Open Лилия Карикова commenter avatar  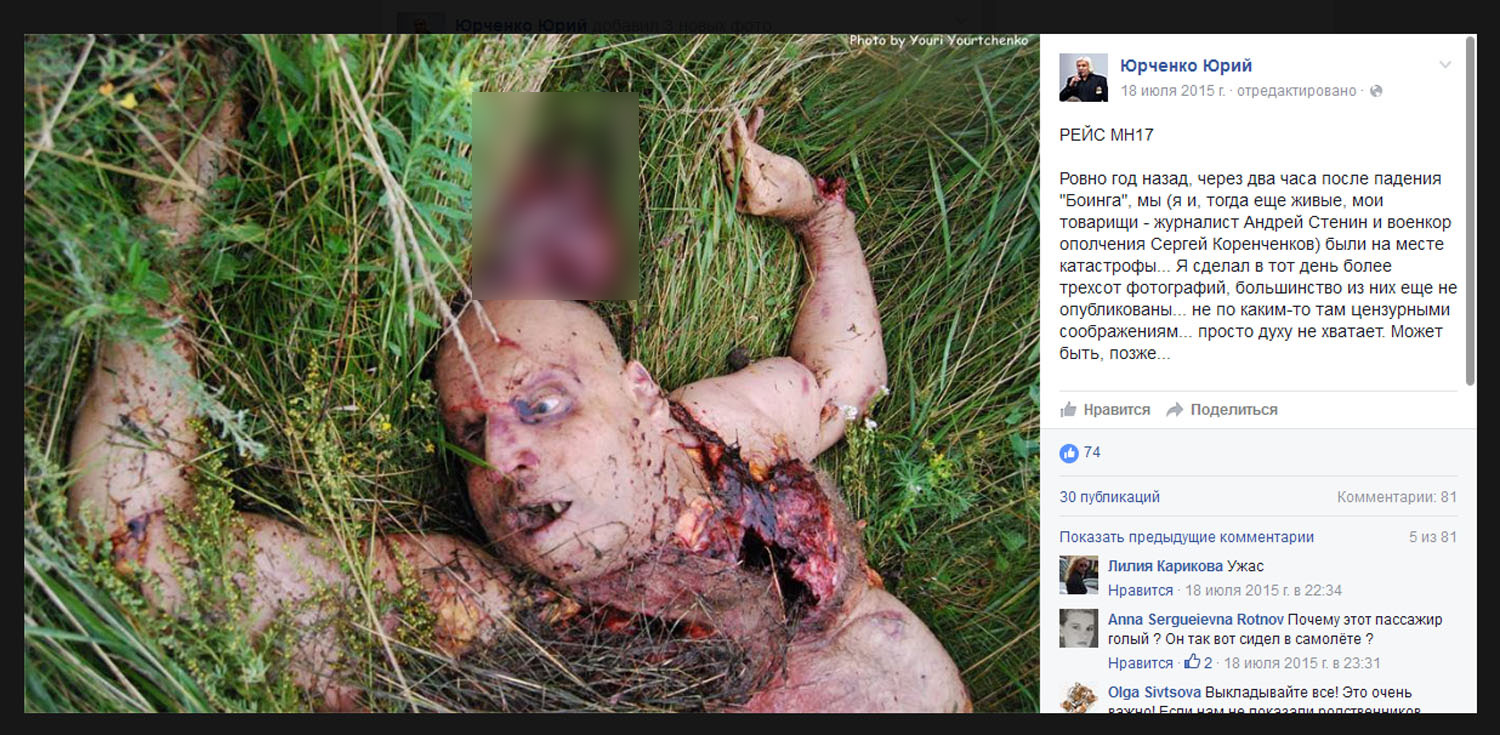pos(1079,575)
